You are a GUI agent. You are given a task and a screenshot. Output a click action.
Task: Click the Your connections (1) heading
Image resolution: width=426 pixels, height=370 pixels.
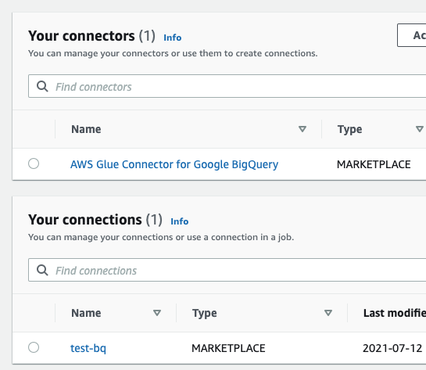coord(95,220)
